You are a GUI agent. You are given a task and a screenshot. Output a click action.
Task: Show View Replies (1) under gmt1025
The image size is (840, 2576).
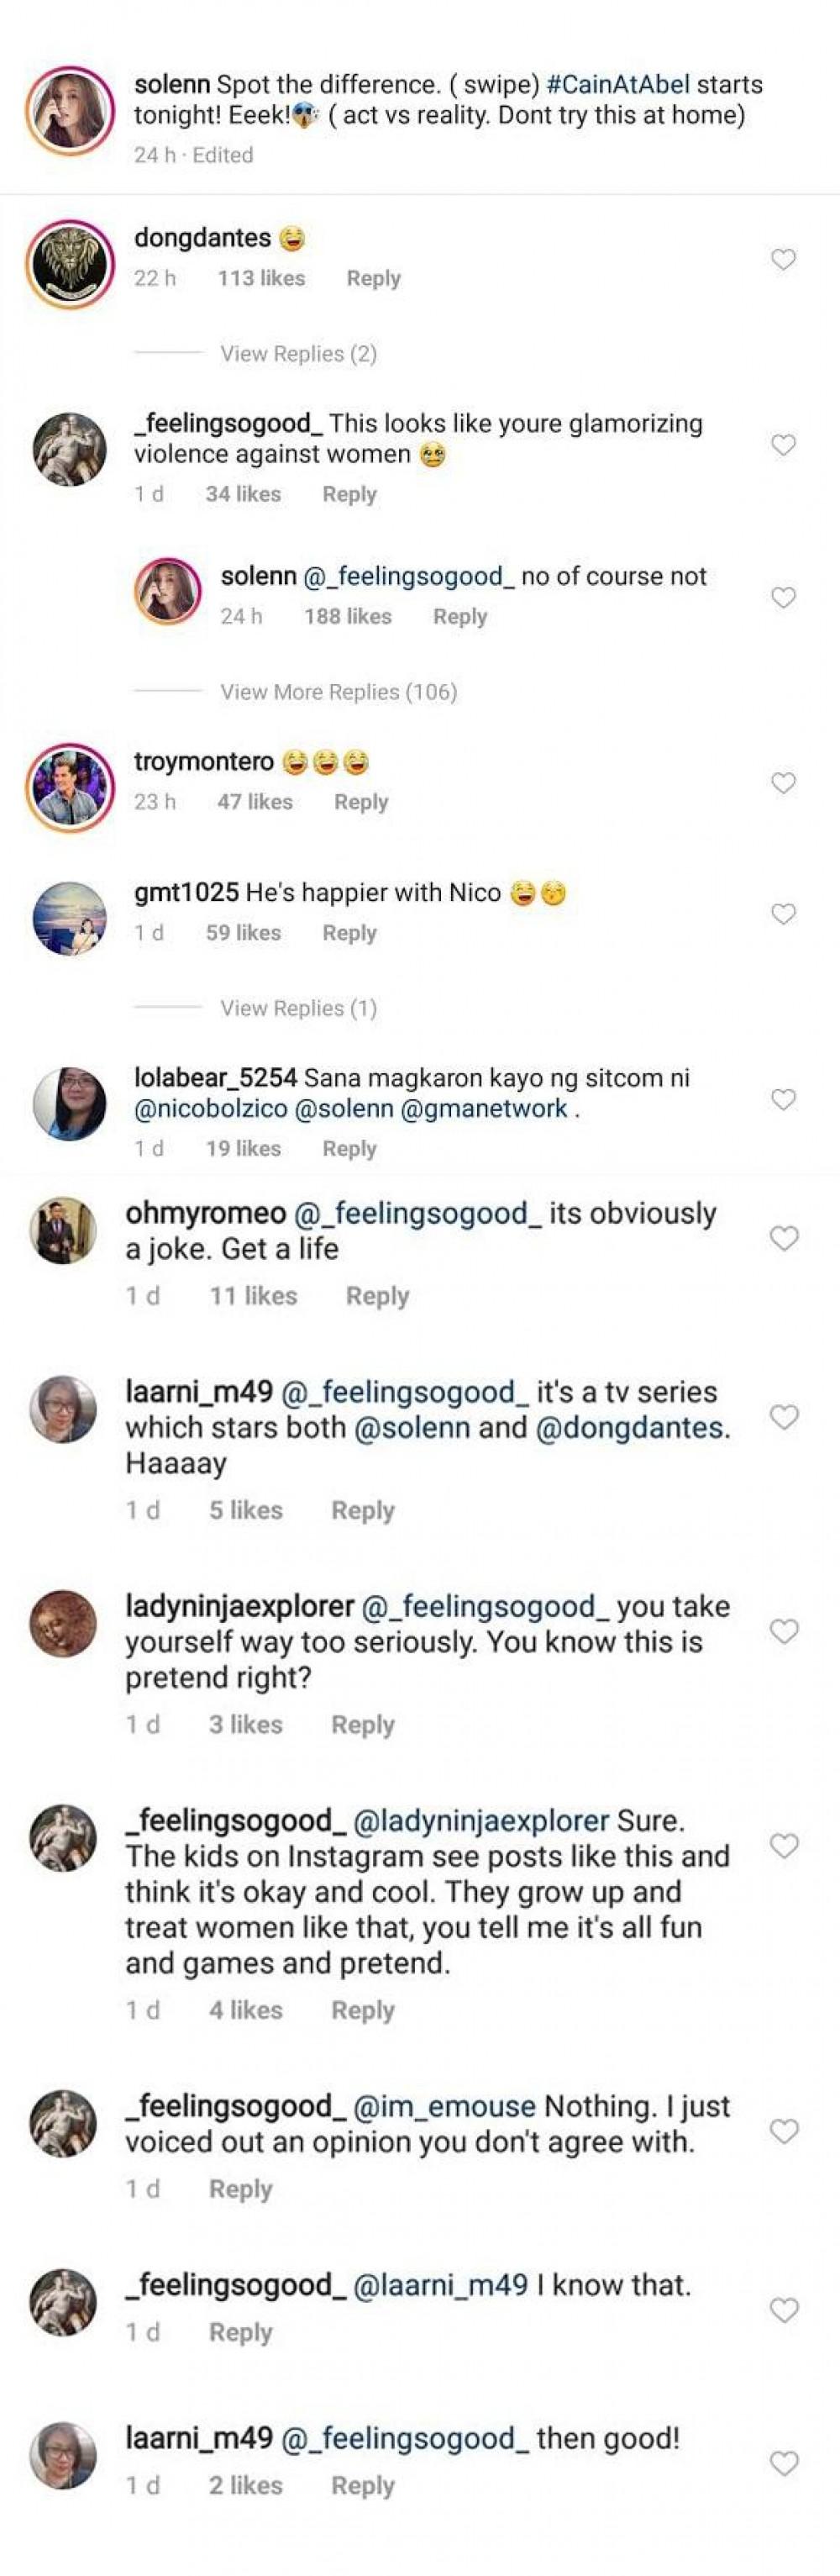tap(298, 1008)
